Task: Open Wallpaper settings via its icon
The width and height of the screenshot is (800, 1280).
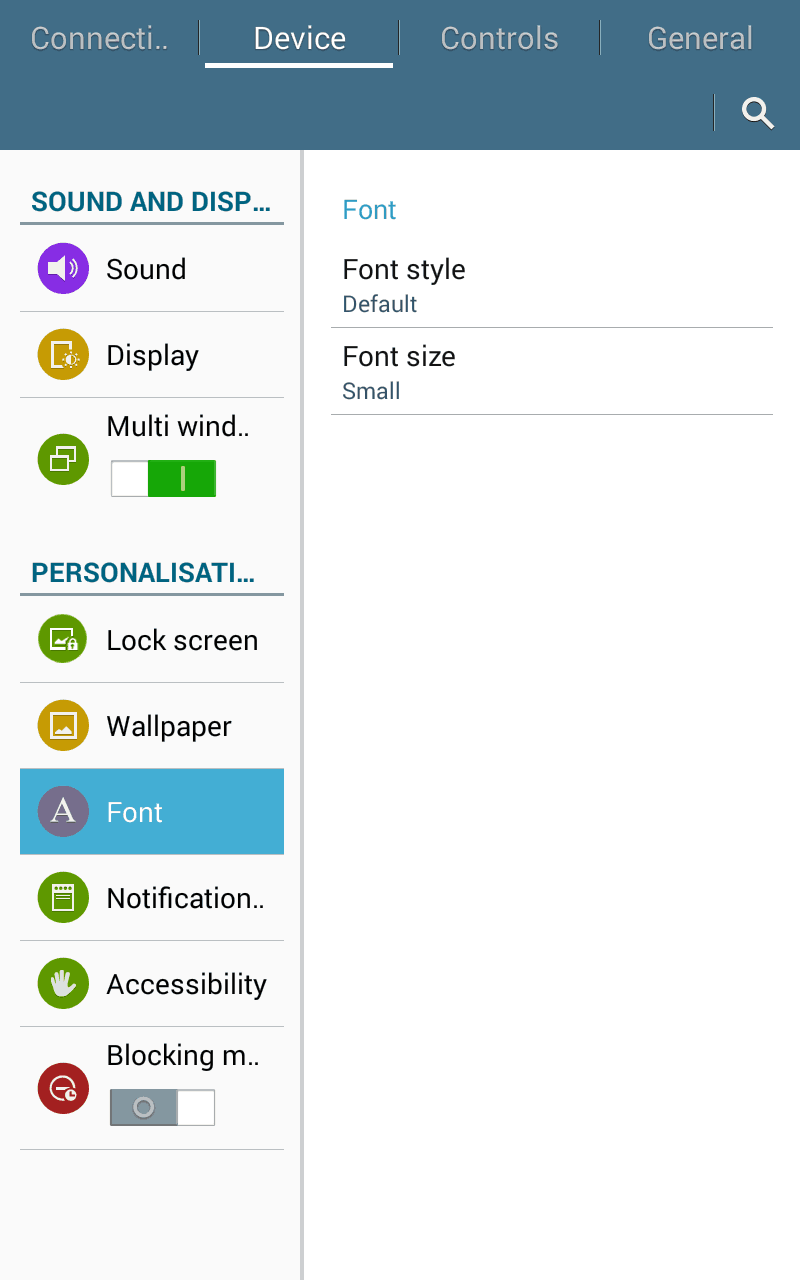Action: click(x=62, y=725)
